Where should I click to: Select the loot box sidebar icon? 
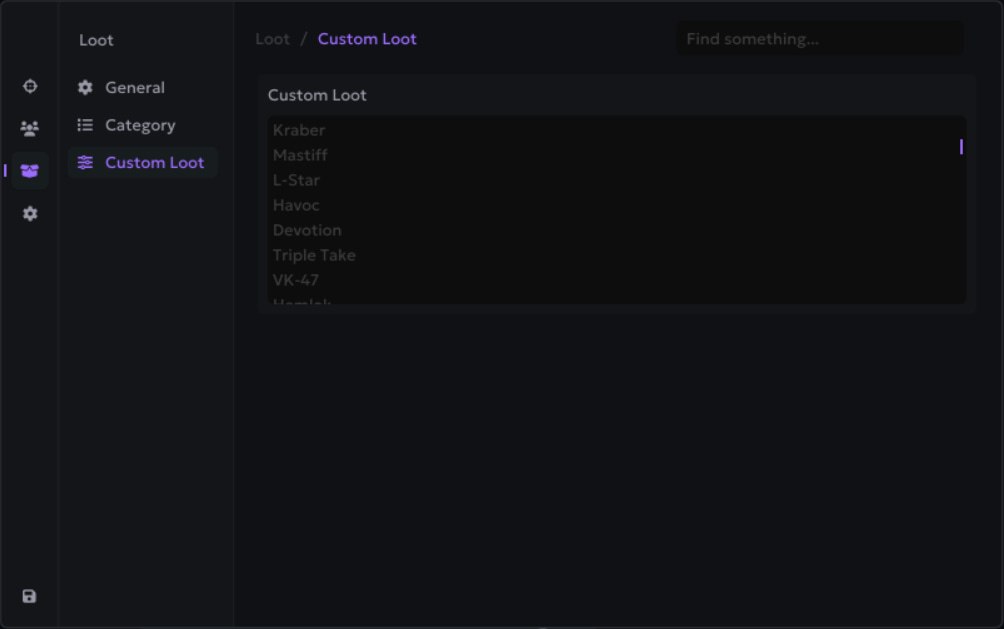tap(29, 171)
